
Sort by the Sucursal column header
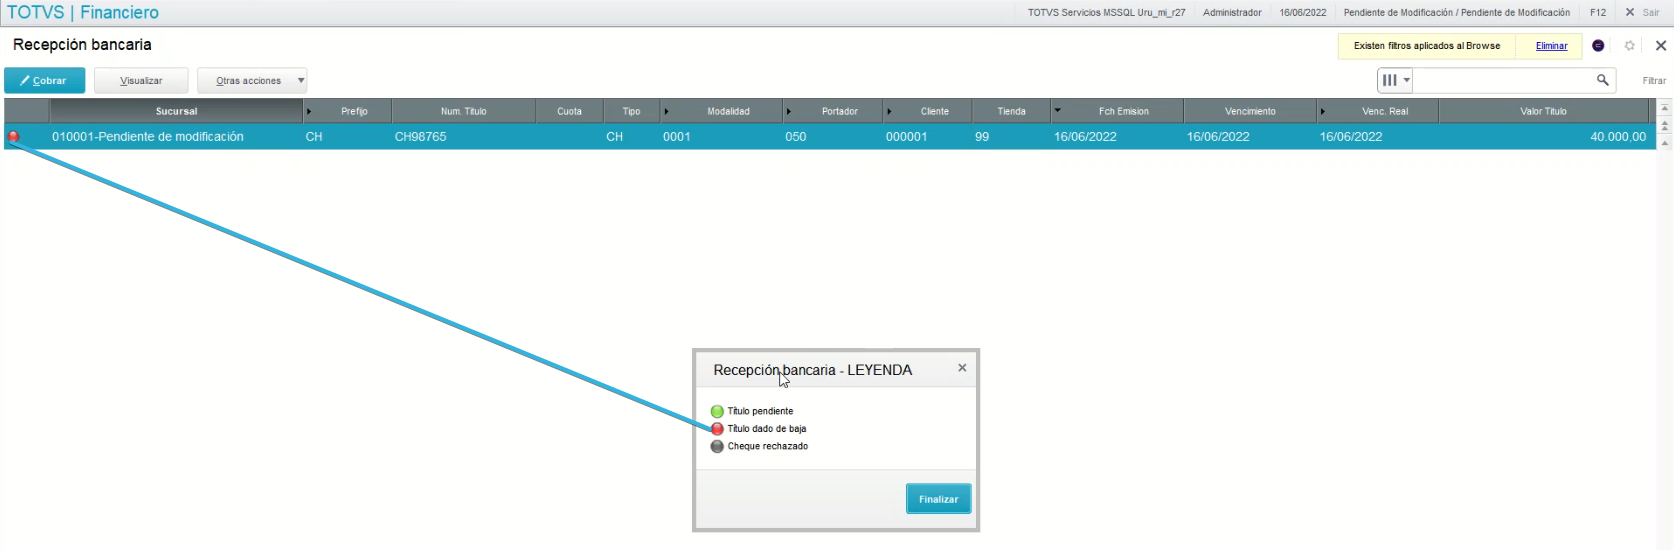click(176, 111)
